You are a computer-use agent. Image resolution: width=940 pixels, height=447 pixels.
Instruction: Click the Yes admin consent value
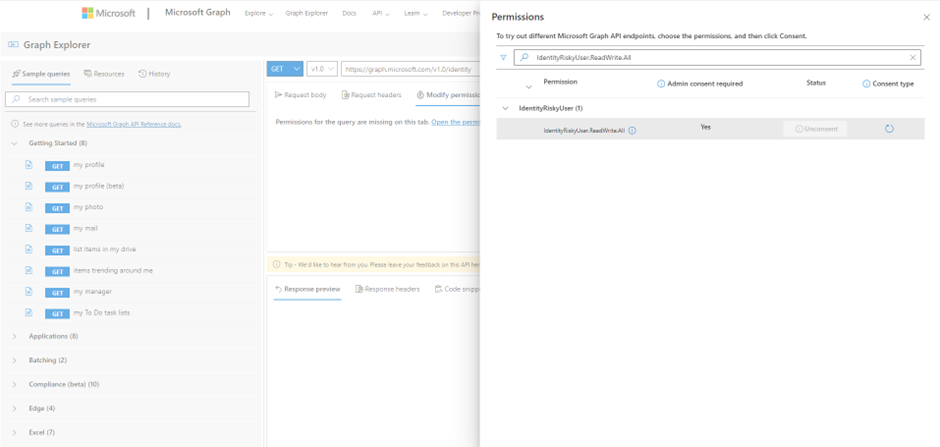coord(706,127)
